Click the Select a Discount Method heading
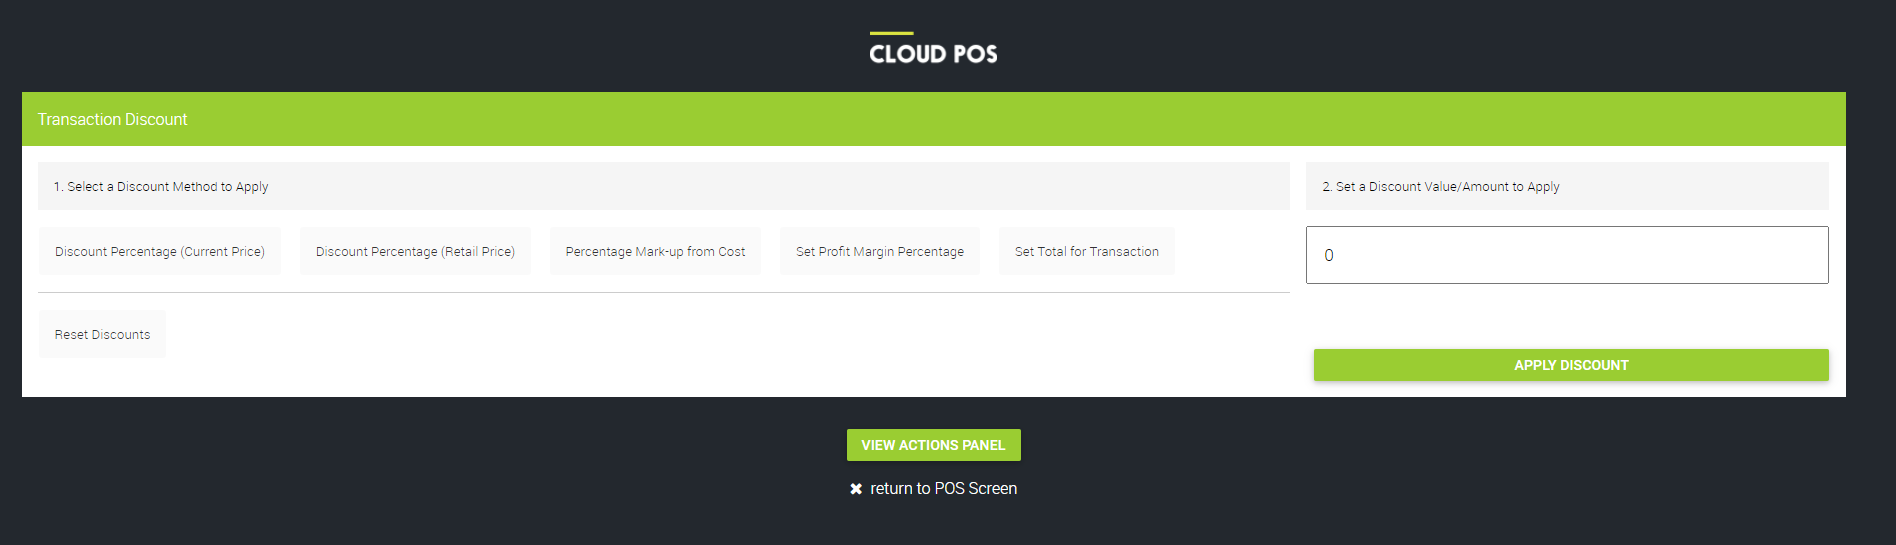1896x545 pixels. pyautogui.click(x=161, y=187)
